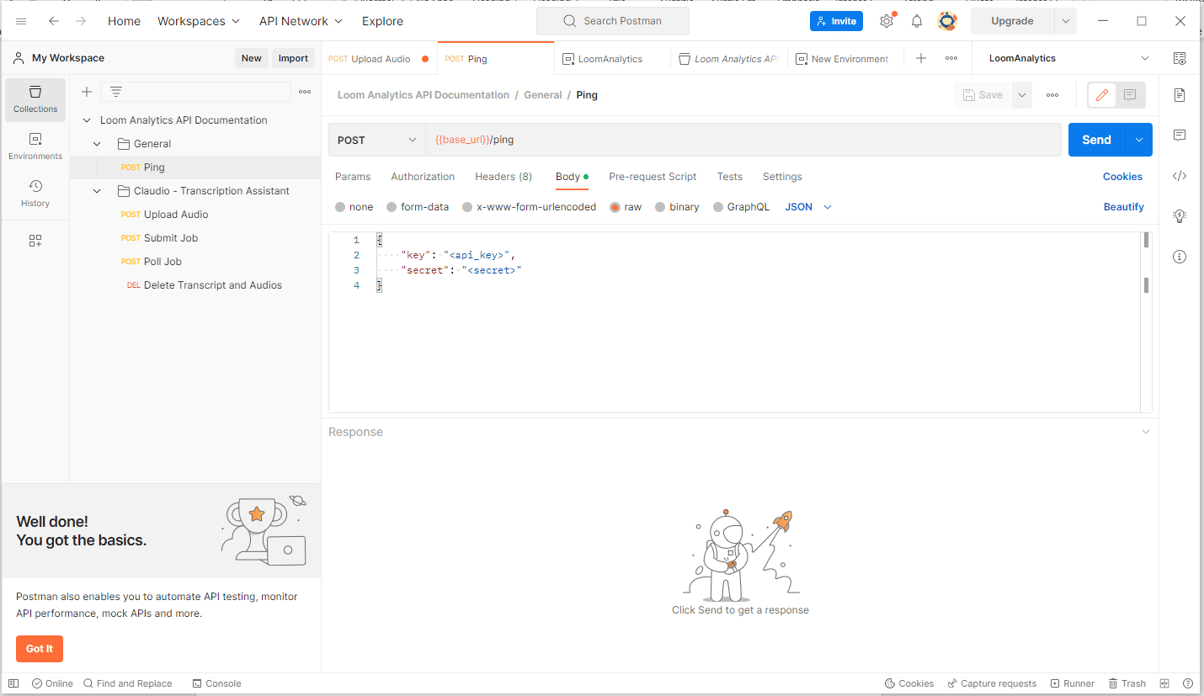This screenshot has height=696, width=1204.
Task: Click the Got It button
Action: [39, 649]
